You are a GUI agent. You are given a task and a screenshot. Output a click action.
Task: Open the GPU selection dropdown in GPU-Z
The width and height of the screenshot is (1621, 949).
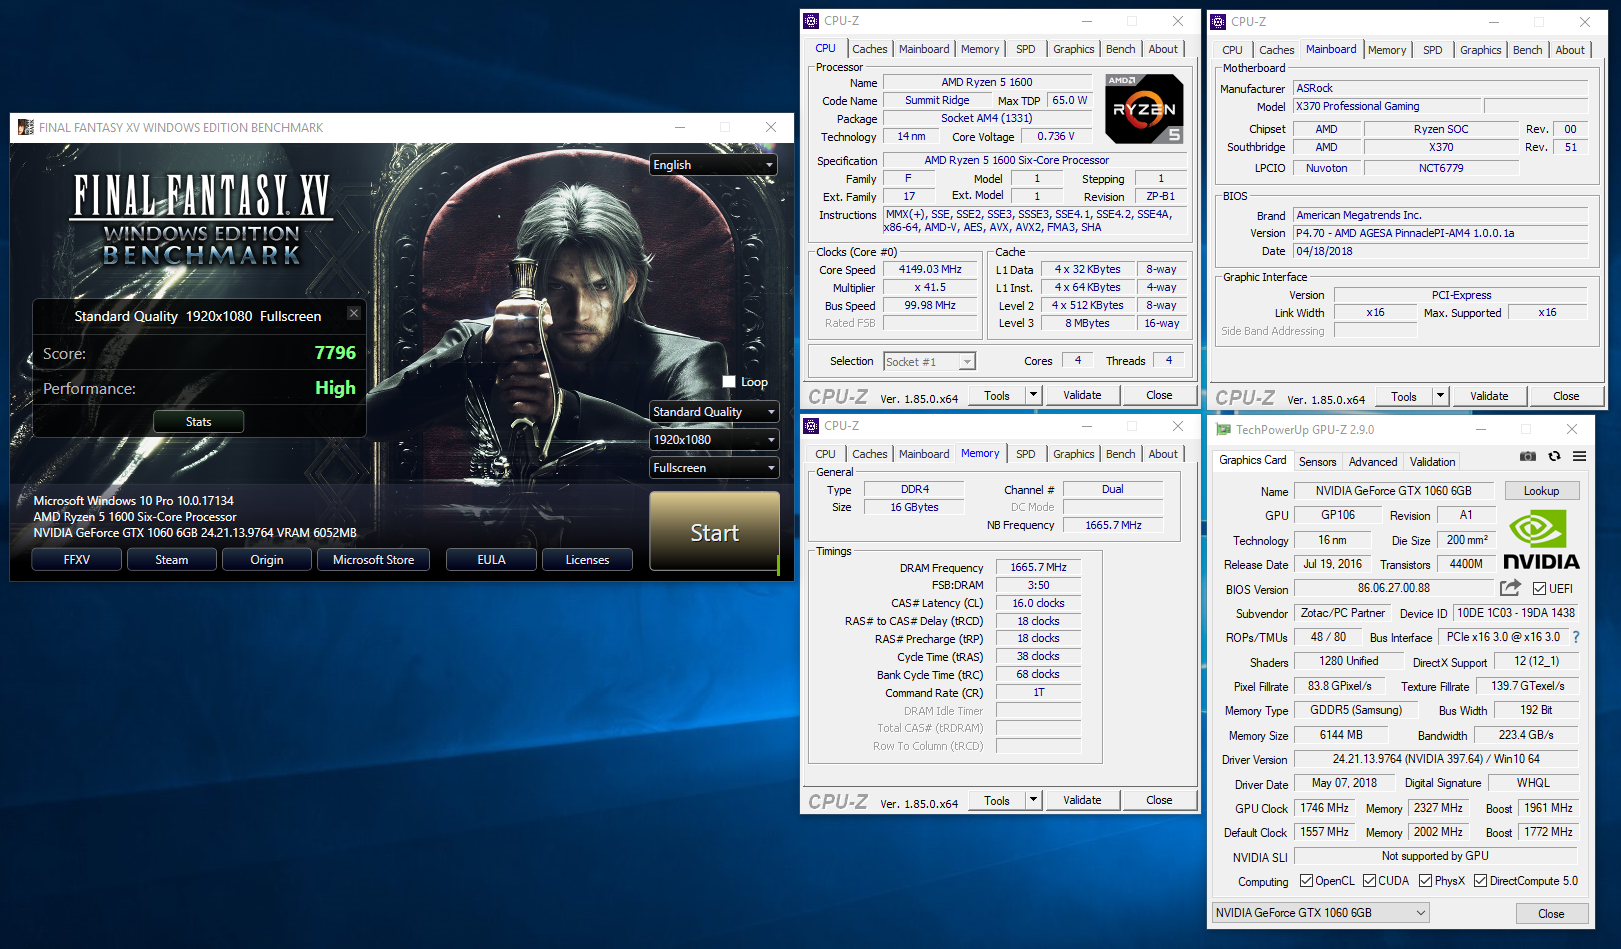1320,912
